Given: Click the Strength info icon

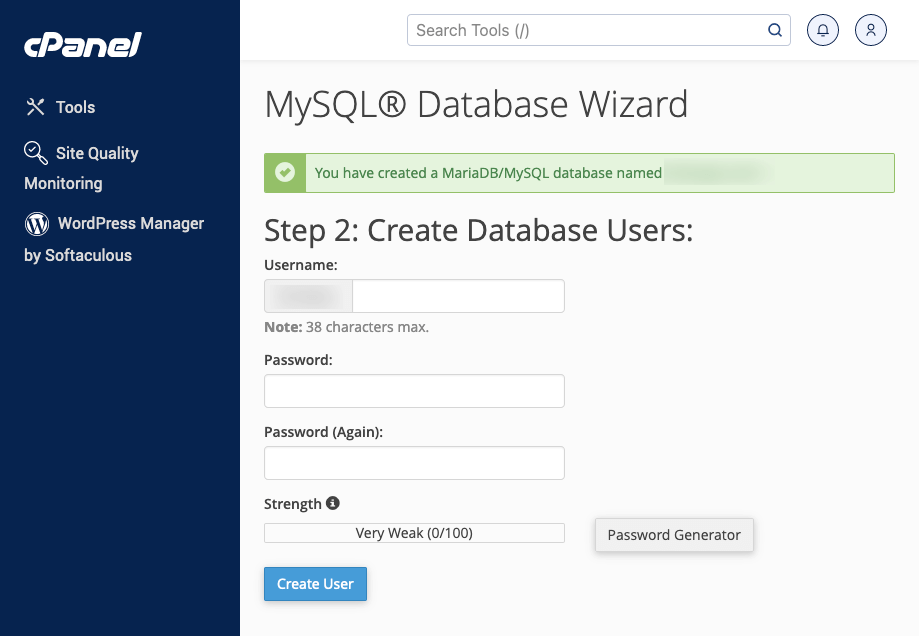Looking at the screenshot, I should coord(333,503).
